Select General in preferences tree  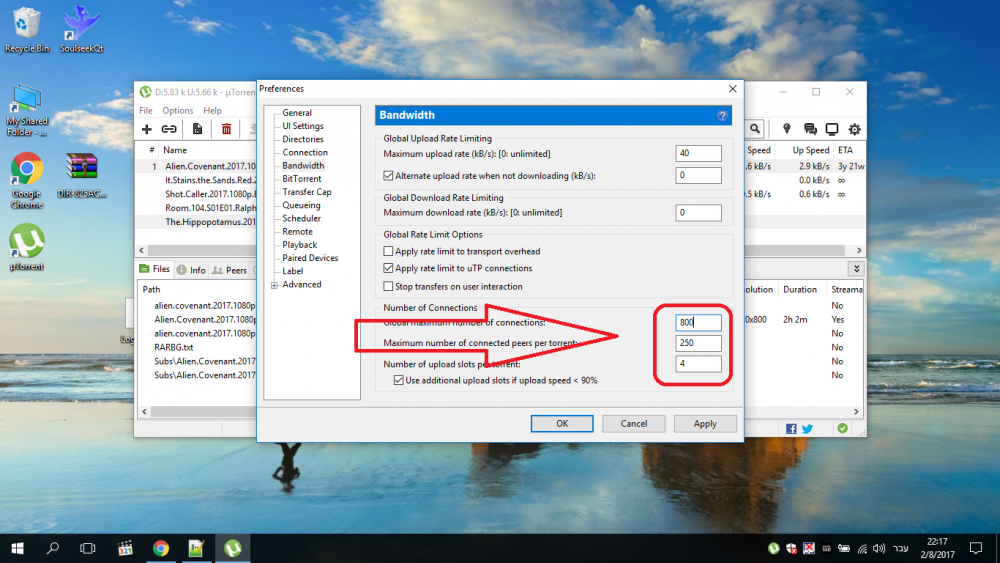tap(297, 113)
